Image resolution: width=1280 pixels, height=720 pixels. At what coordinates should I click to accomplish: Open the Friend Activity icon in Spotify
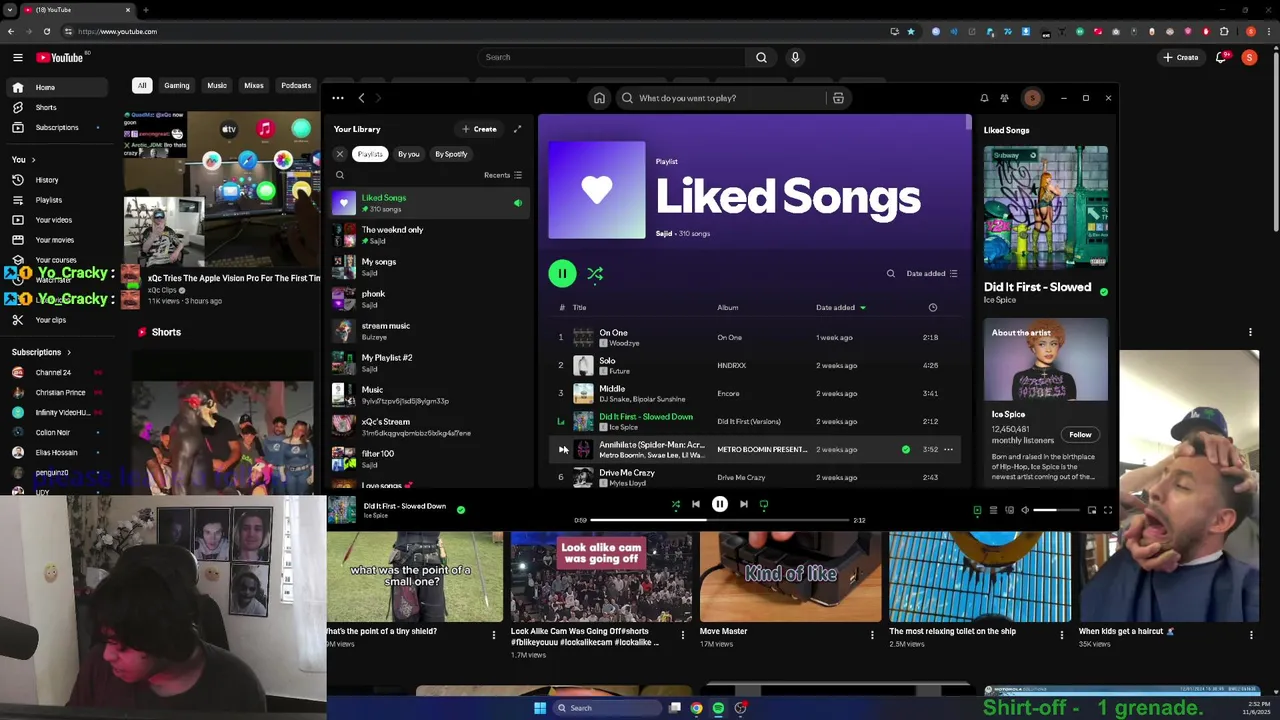pos(1004,98)
